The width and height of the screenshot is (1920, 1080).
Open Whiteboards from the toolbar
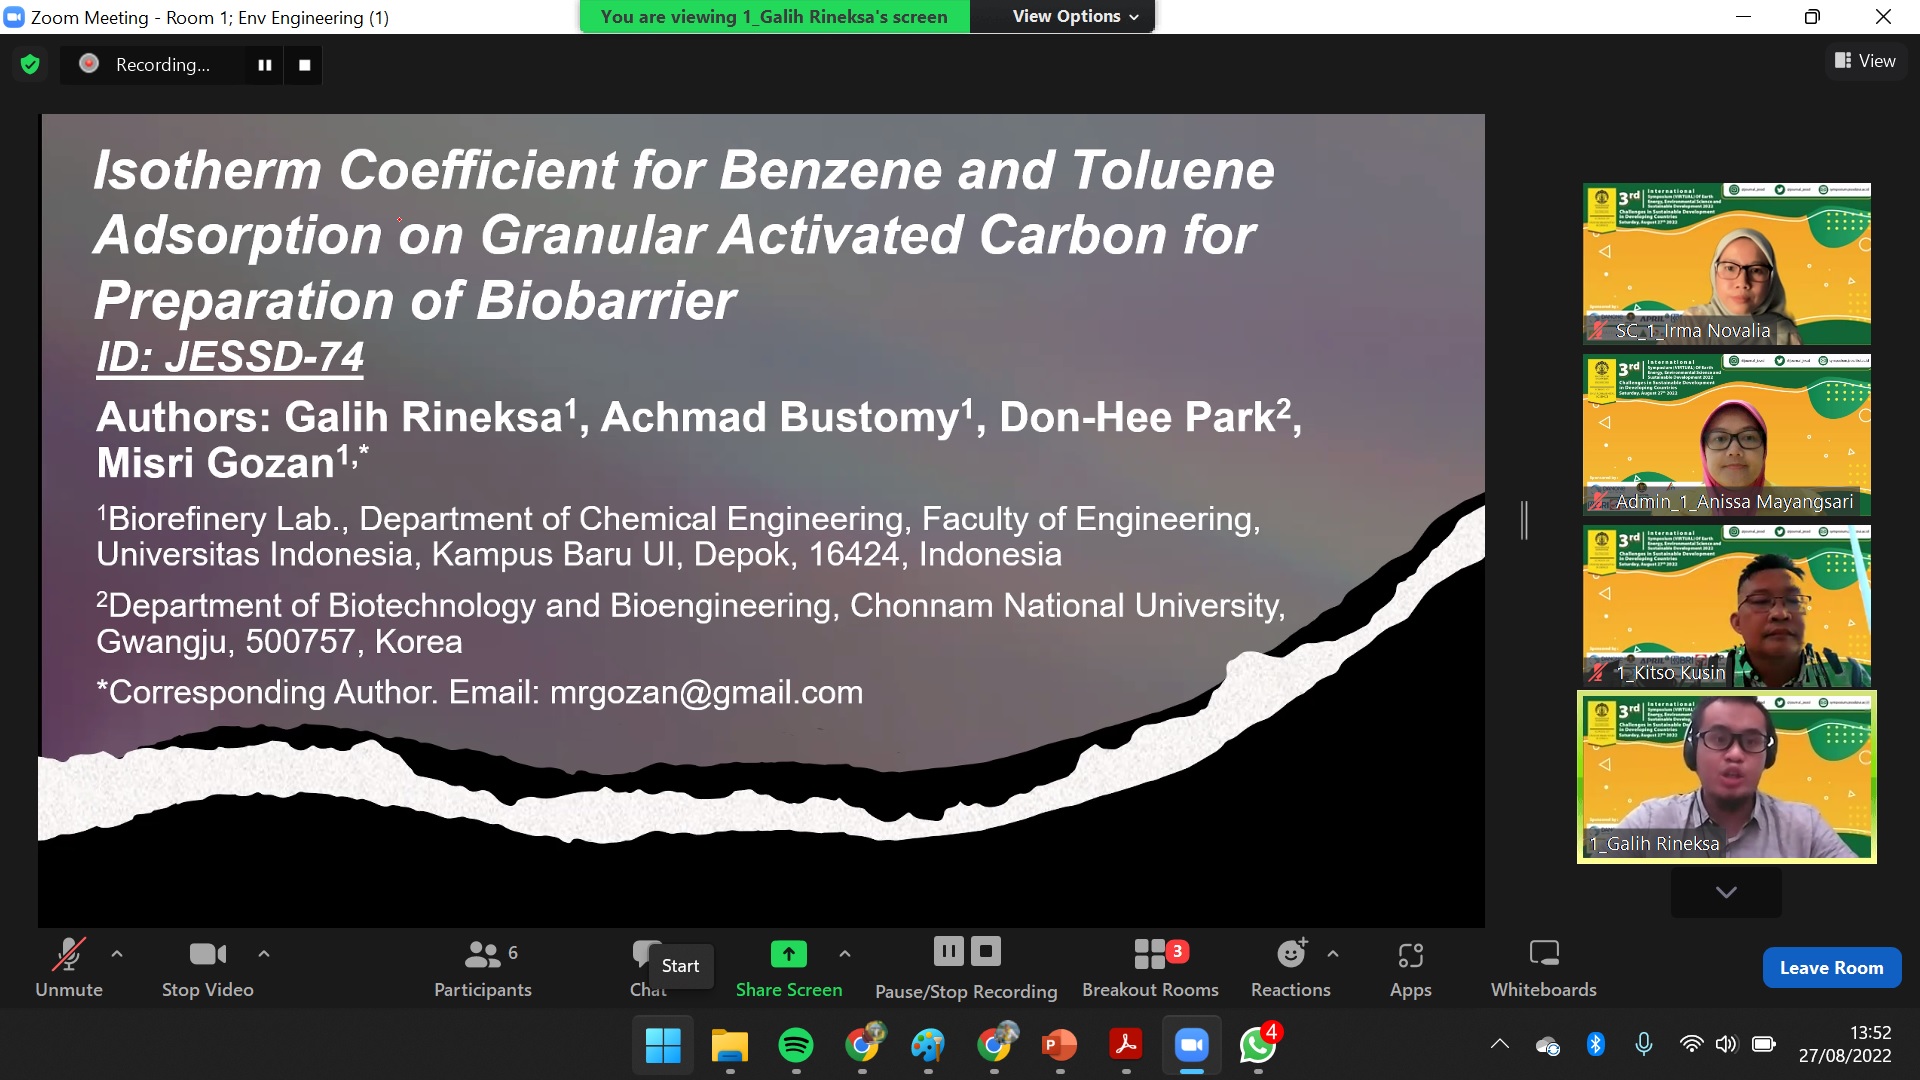[x=1543, y=954]
